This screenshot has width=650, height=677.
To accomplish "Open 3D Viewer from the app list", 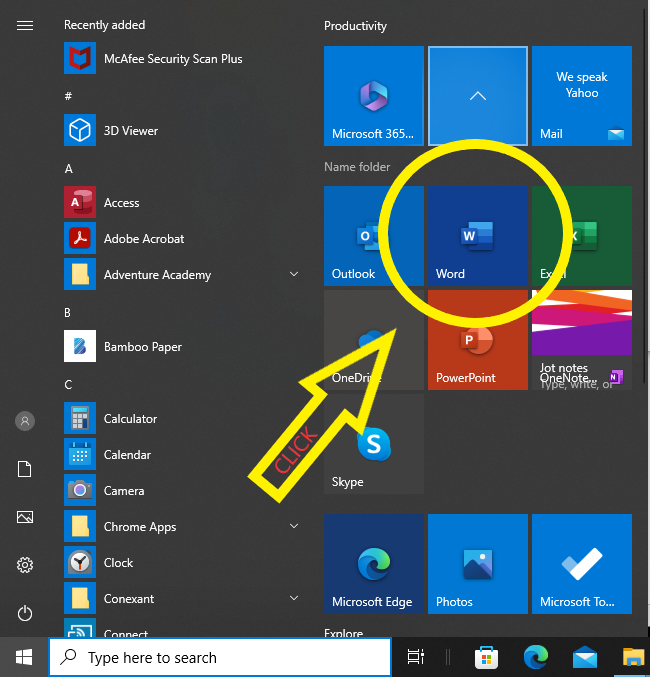I will click(130, 131).
